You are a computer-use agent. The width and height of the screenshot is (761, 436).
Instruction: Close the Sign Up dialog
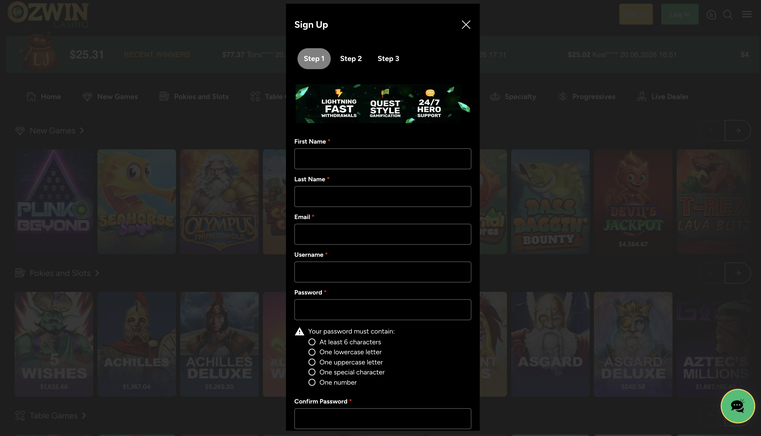pos(466,25)
